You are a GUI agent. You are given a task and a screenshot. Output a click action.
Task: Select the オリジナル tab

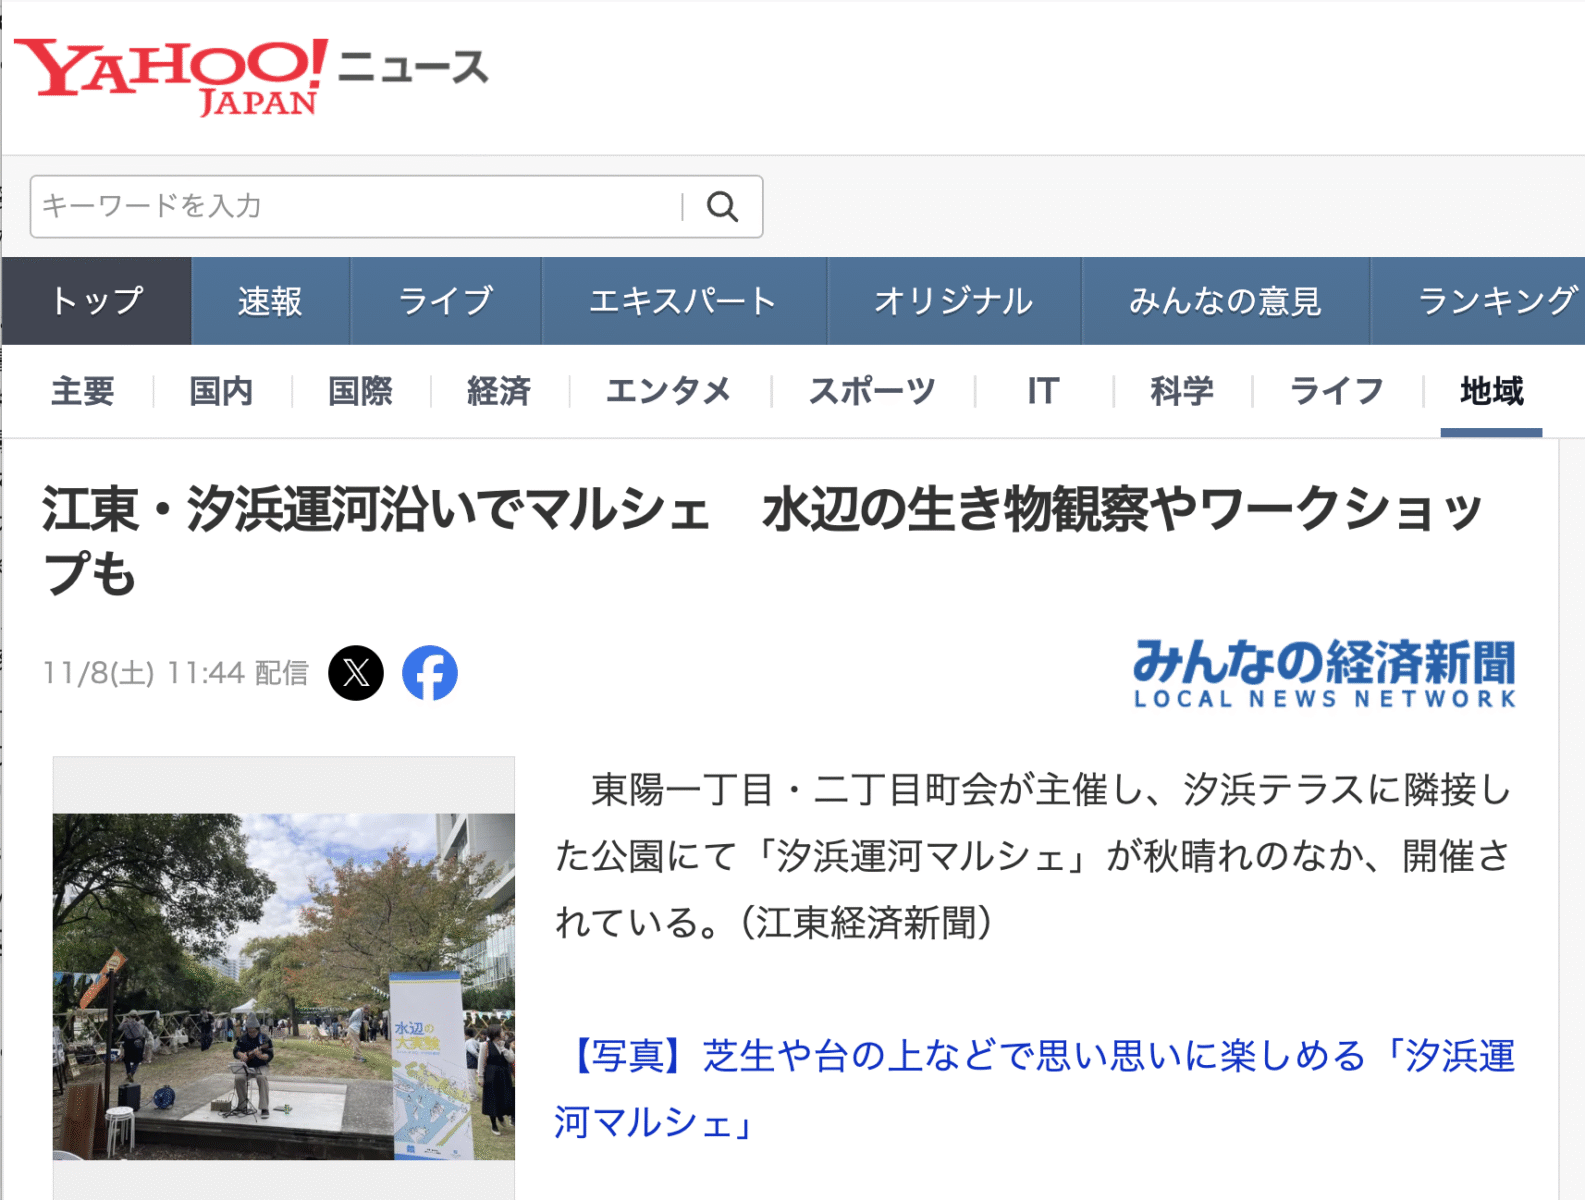pyautogui.click(x=953, y=301)
